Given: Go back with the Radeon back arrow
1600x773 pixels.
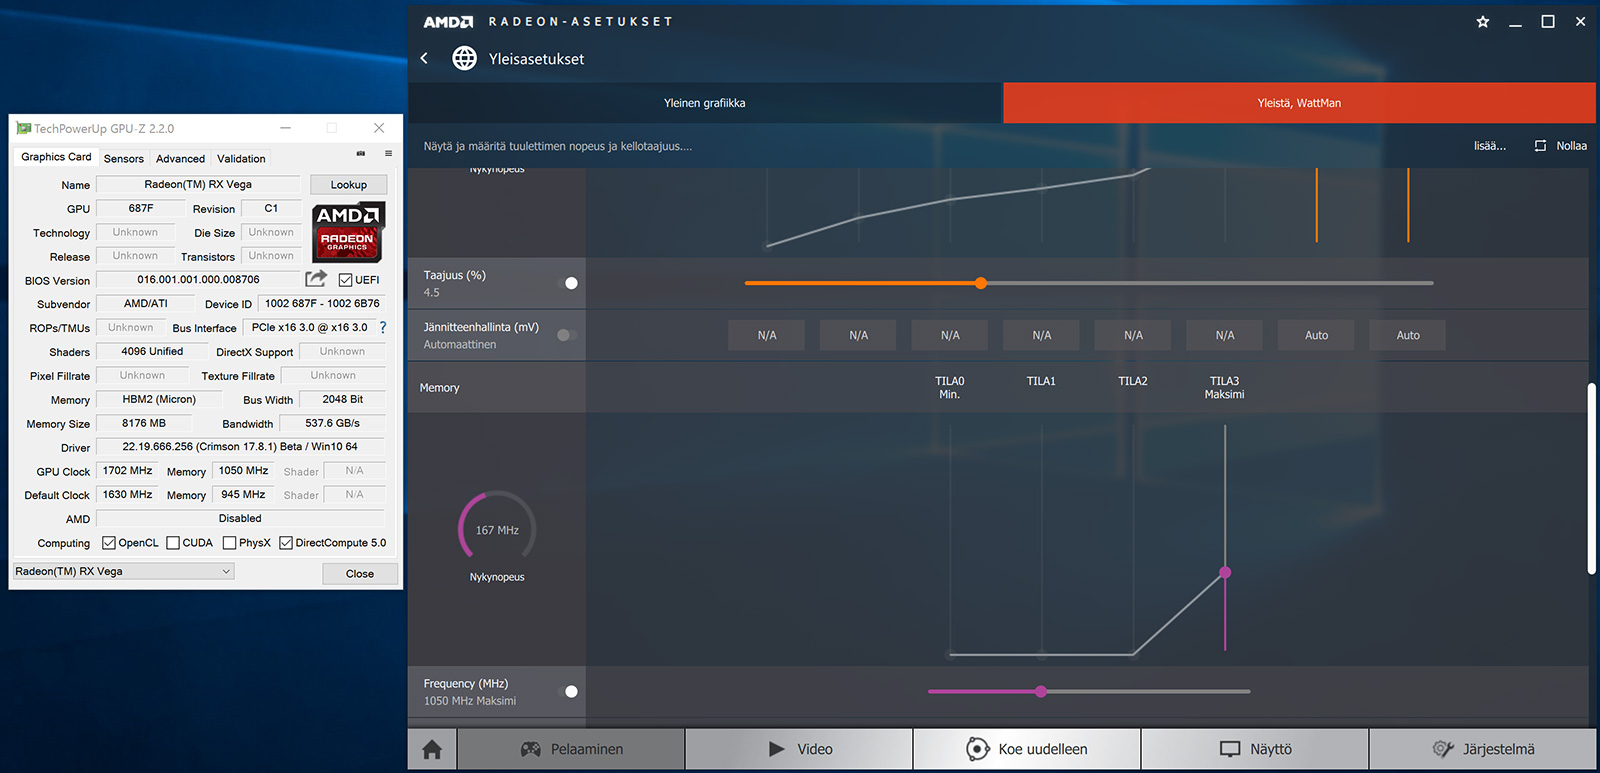Looking at the screenshot, I should coord(424,58).
